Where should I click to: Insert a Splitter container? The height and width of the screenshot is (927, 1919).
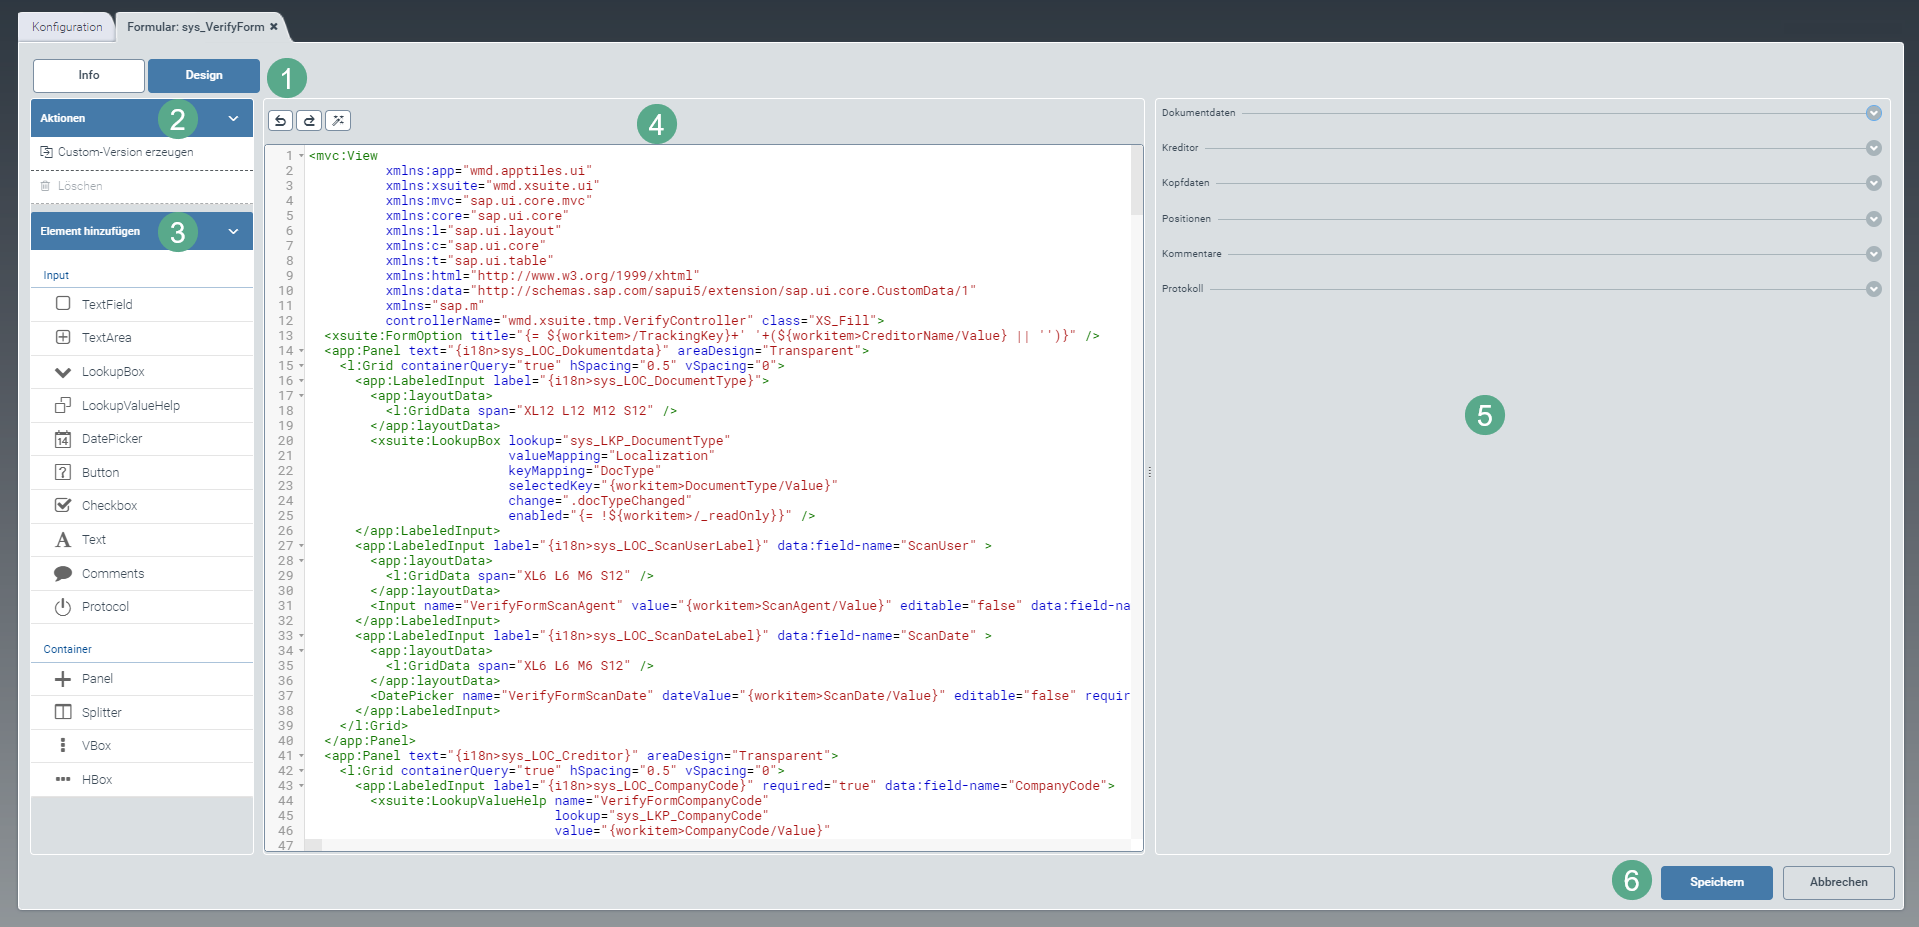101,713
